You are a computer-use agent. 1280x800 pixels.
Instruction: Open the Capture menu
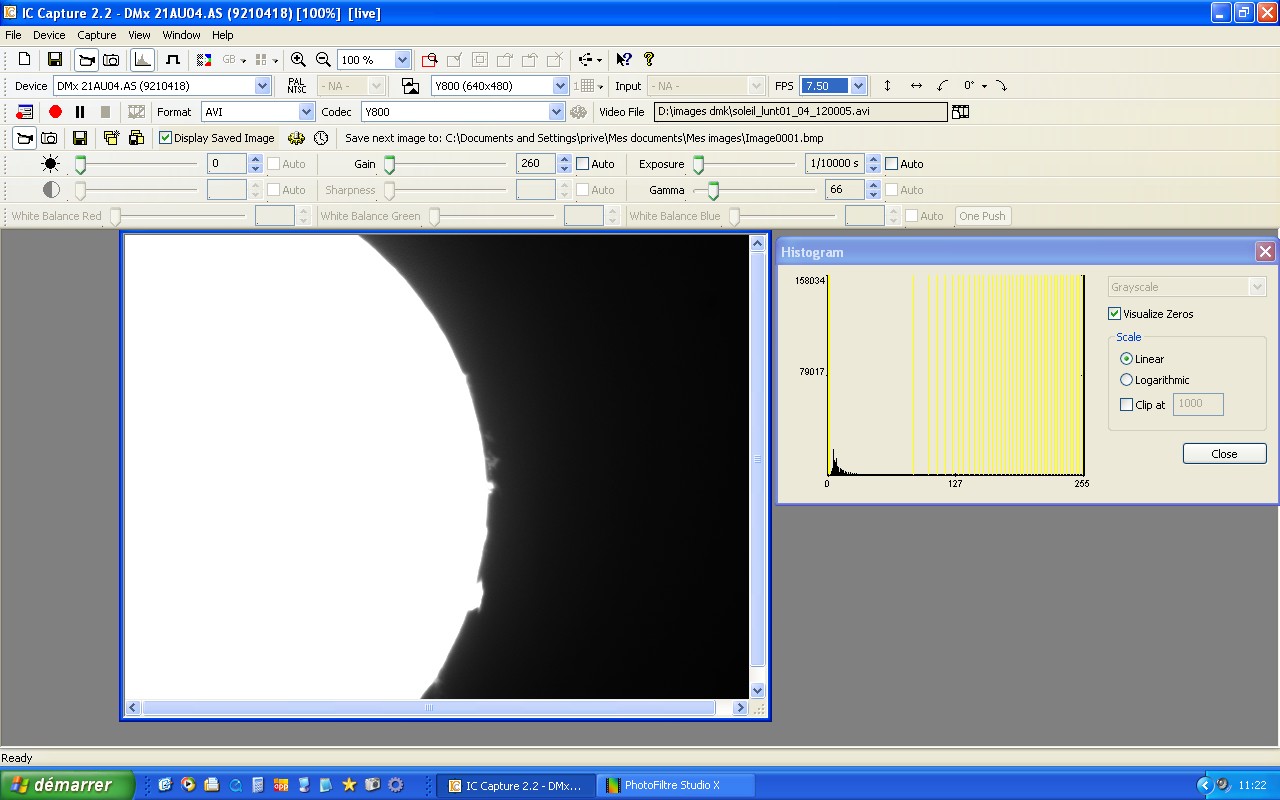click(97, 35)
